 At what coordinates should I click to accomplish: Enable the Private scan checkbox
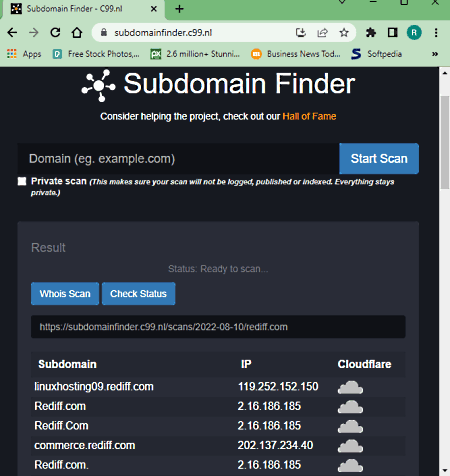22,181
